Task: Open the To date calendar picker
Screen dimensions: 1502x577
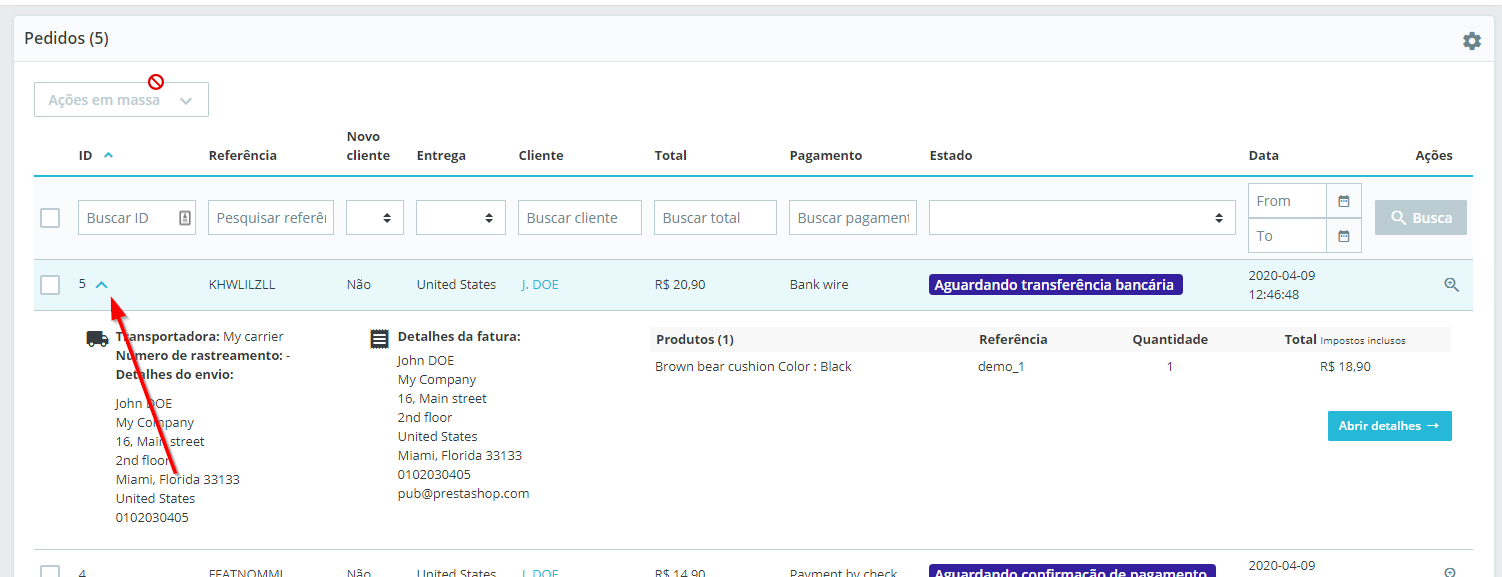Action: click(1344, 235)
